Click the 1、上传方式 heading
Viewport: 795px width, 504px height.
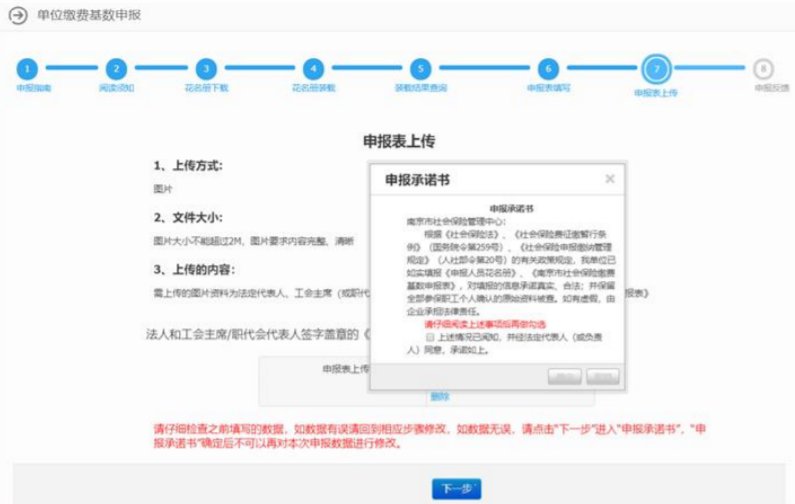[x=188, y=166]
